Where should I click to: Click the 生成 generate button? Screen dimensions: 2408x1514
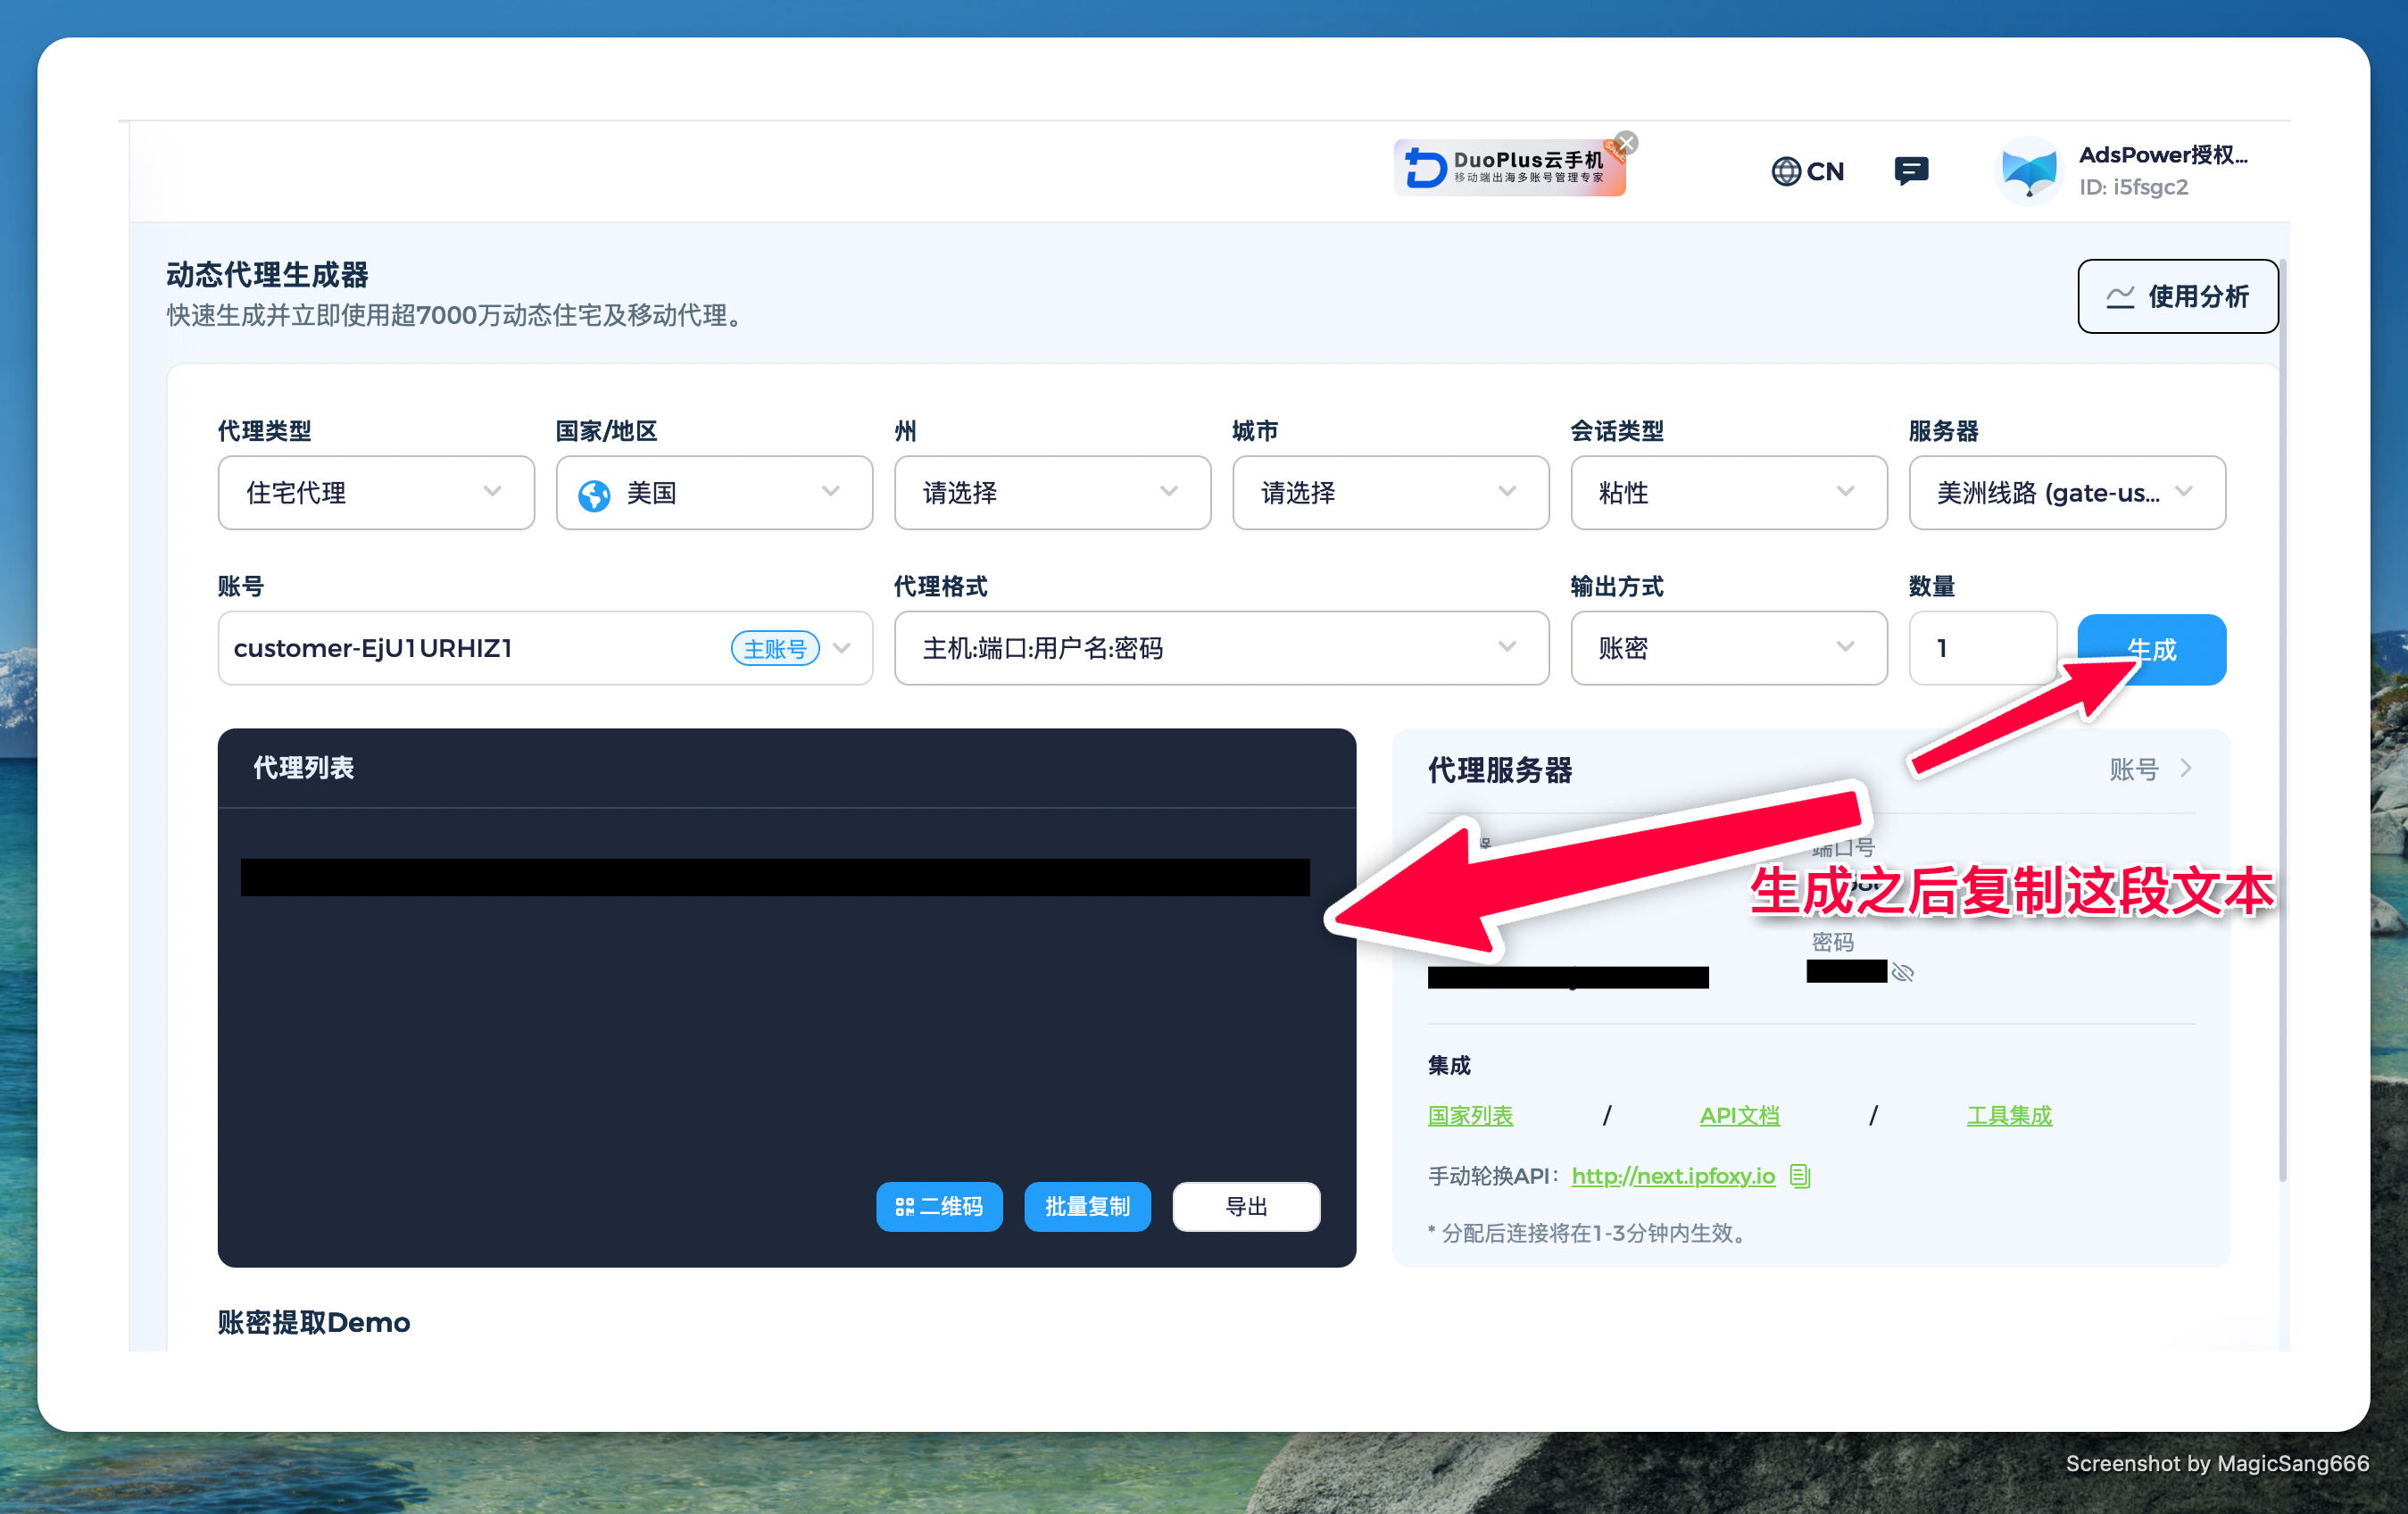click(2150, 649)
